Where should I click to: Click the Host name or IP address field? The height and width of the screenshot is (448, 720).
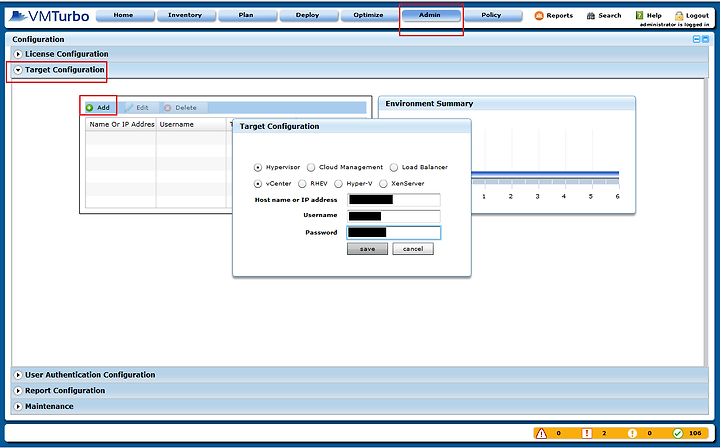394,200
